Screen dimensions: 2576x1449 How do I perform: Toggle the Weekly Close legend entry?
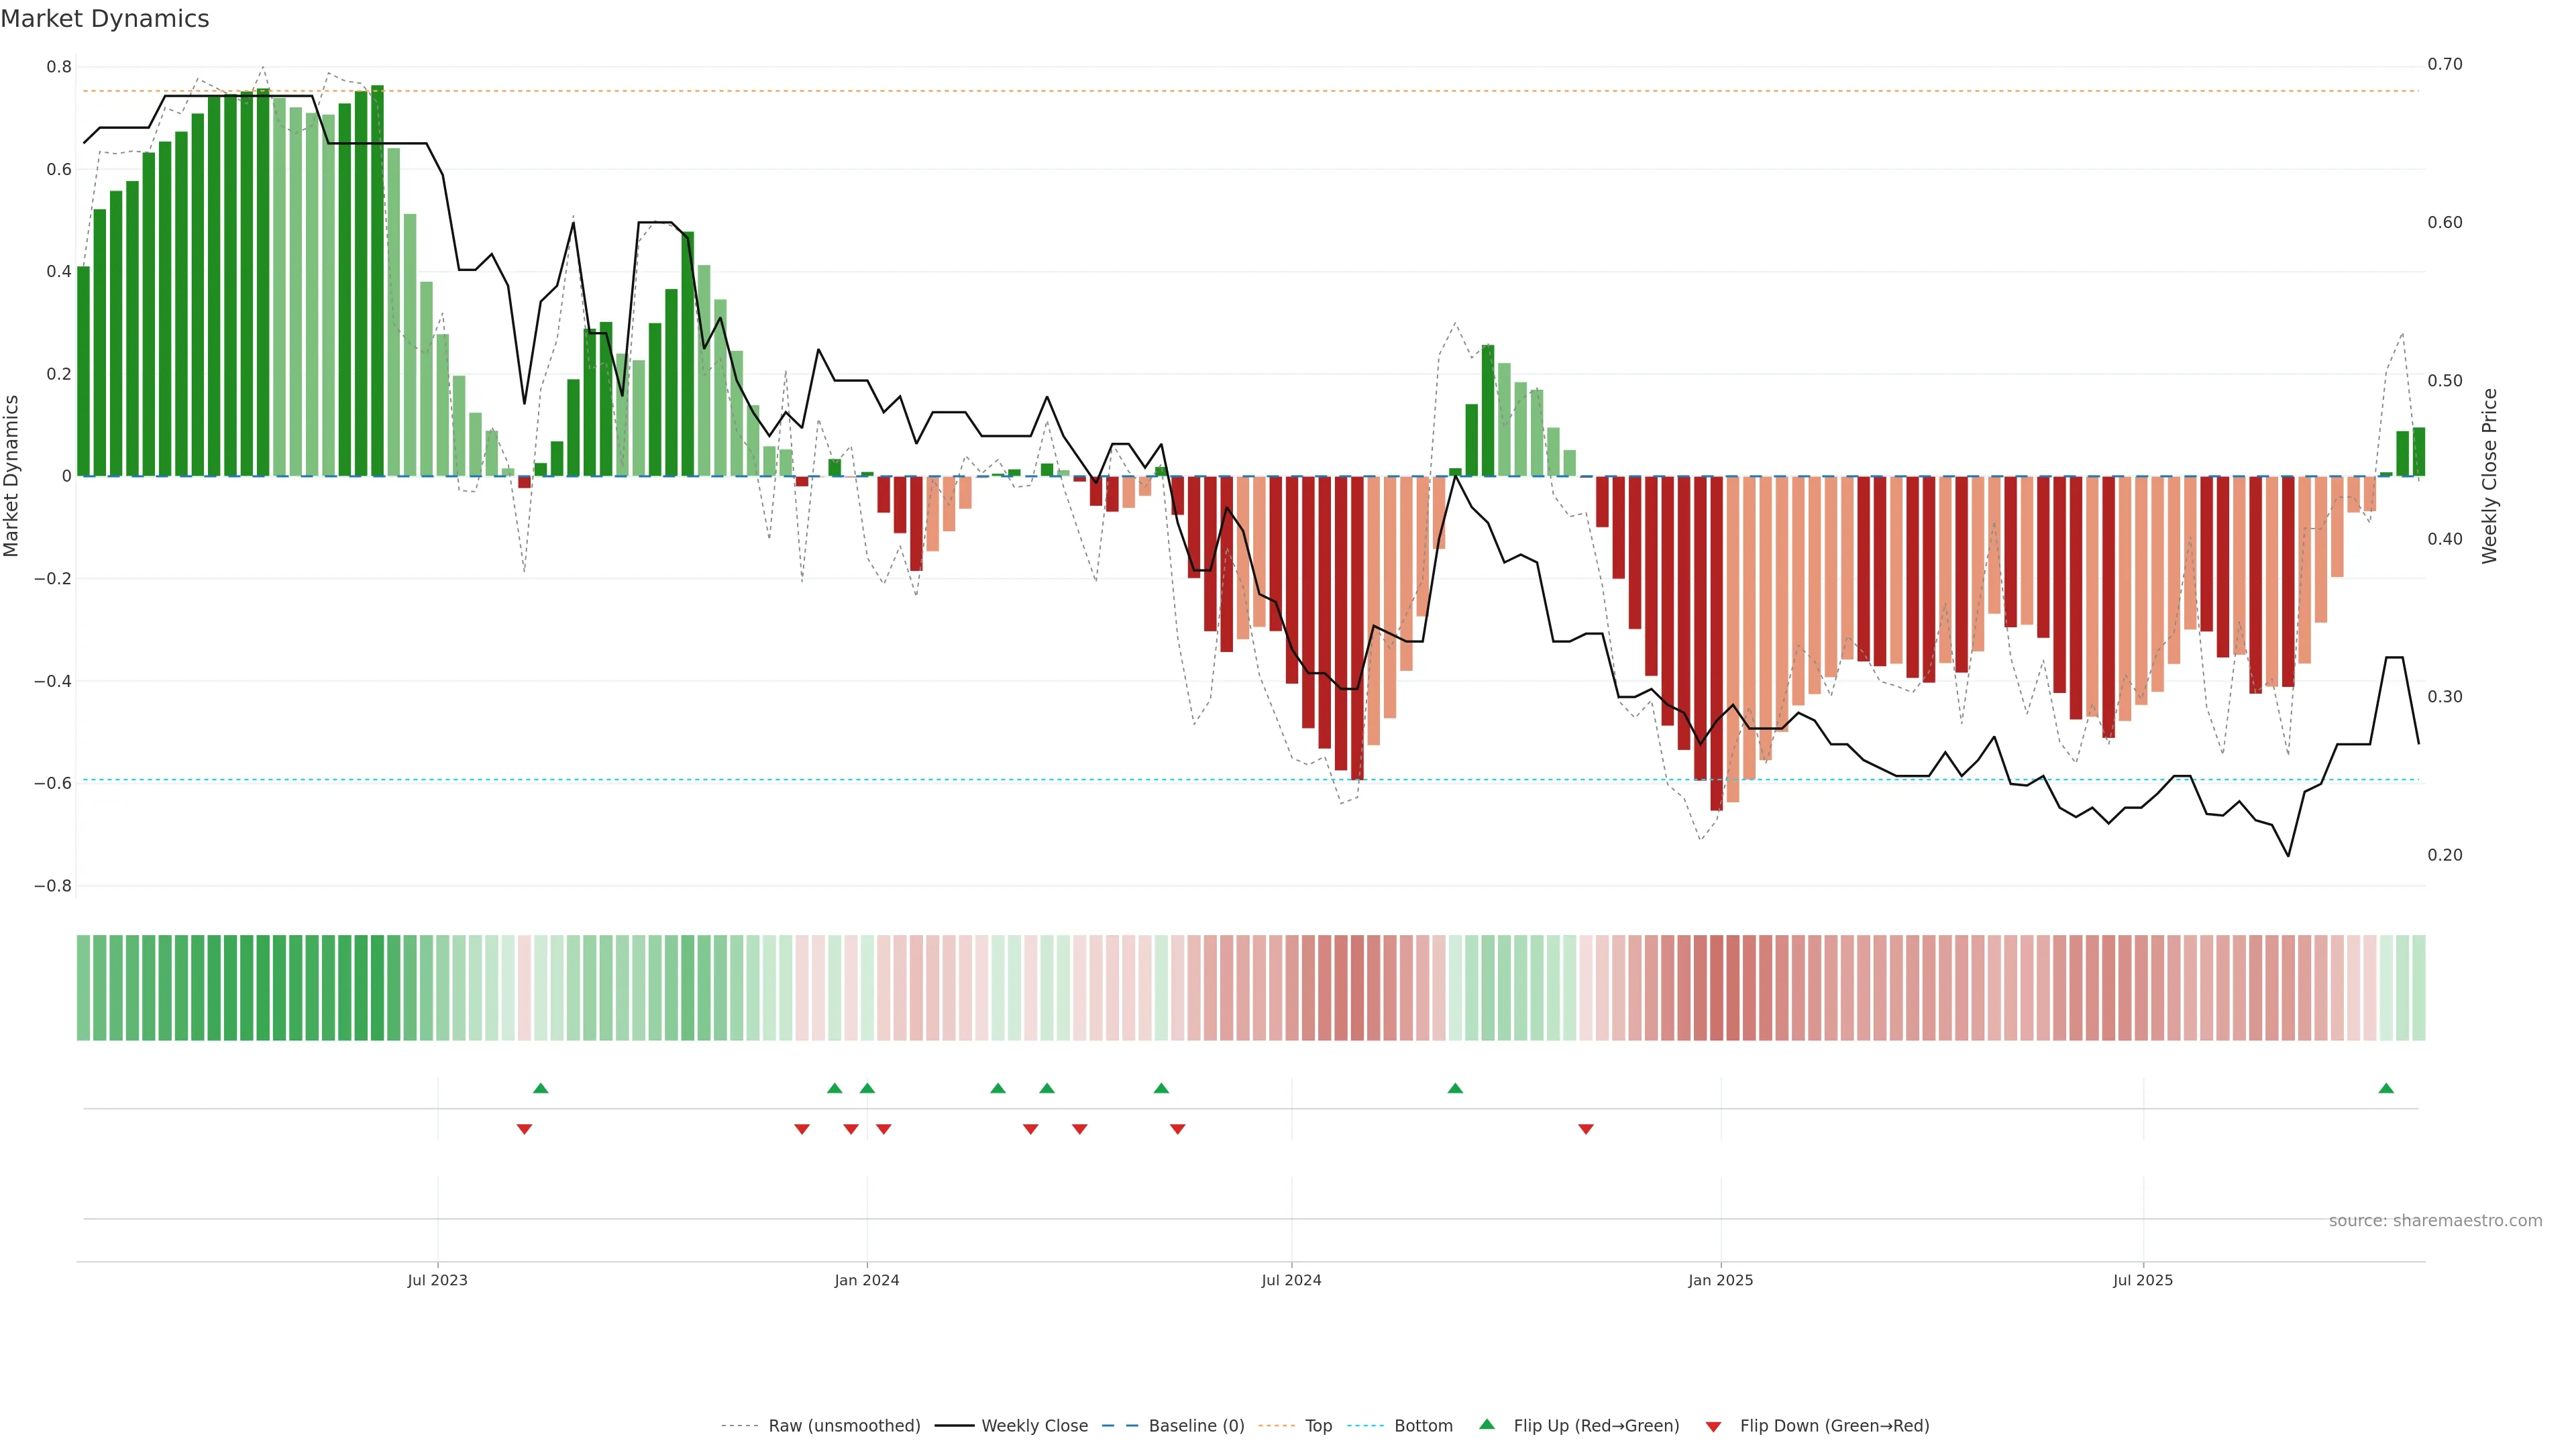coord(1034,1425)
